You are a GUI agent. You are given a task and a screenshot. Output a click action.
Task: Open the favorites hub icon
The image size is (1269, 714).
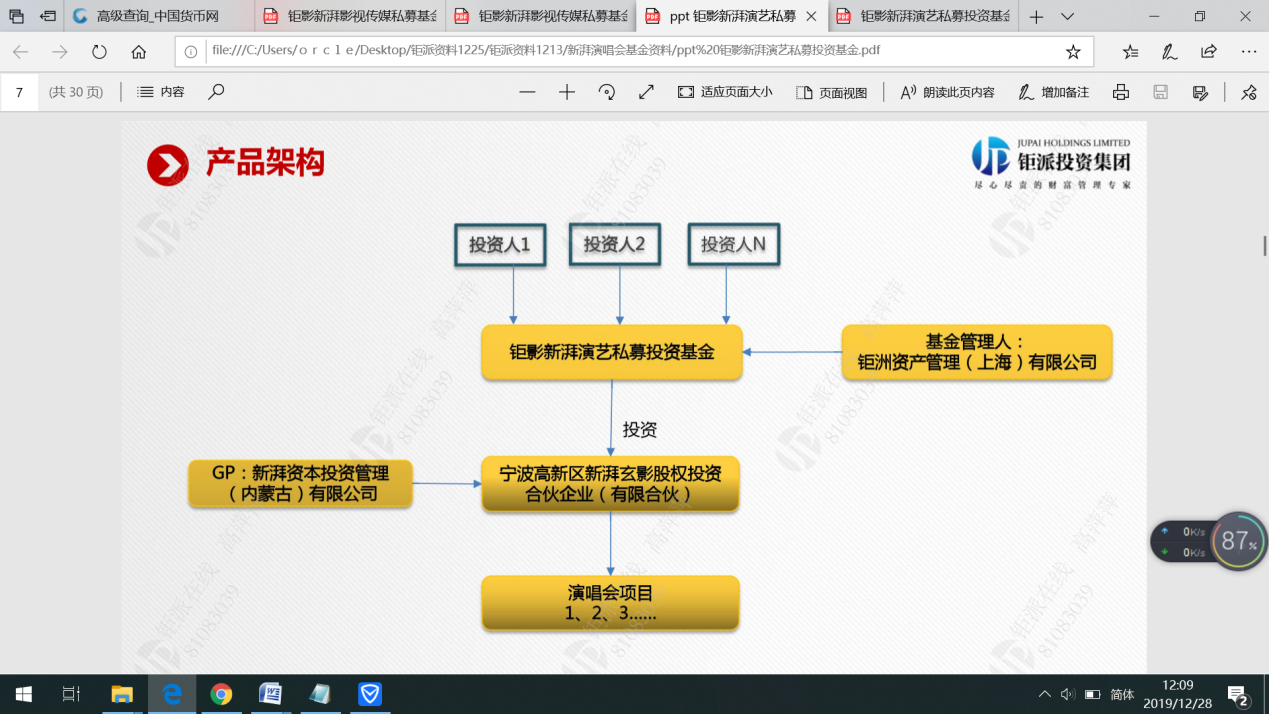click(x=1130, y=52)
